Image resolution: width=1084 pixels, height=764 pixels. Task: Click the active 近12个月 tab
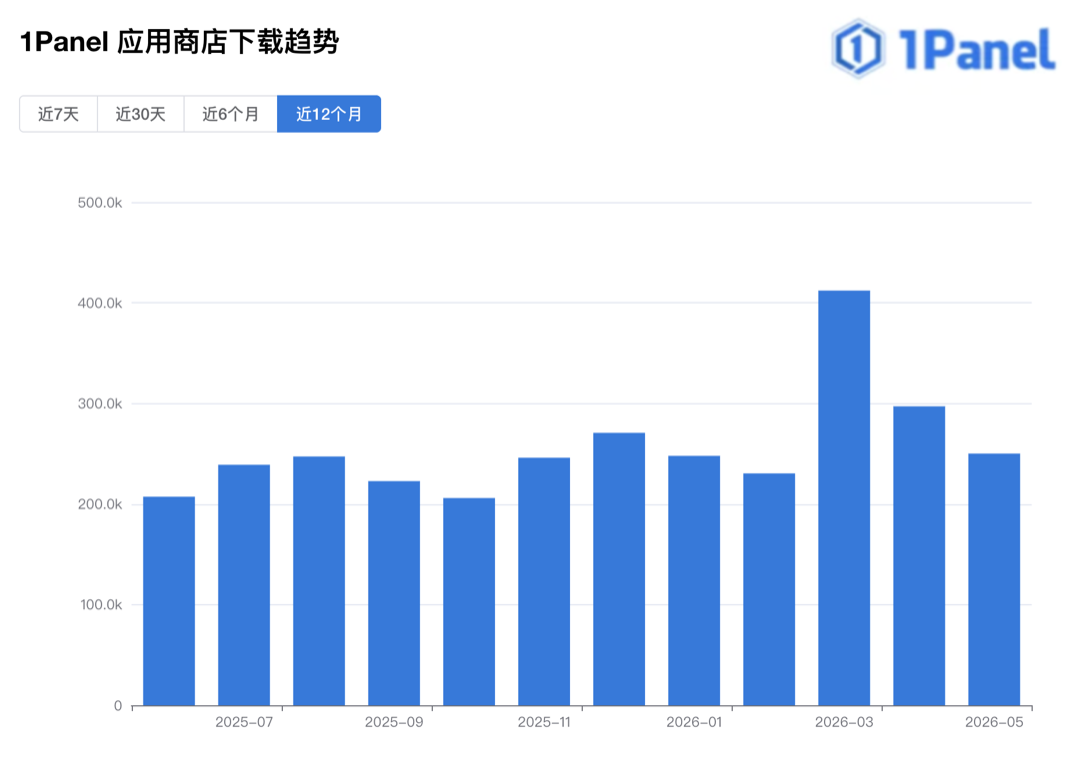tap(329, 114)
